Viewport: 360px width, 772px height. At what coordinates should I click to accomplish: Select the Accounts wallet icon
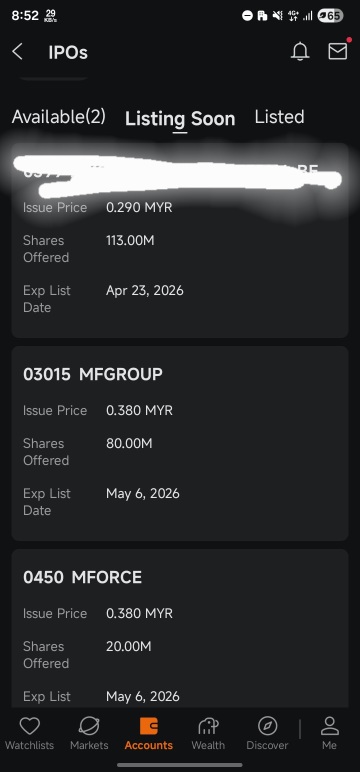click(149, 726)
